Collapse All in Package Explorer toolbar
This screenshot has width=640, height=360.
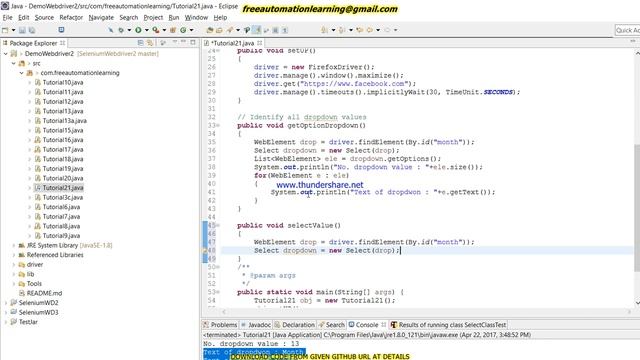pyautogui.click(x=140, y=43)
